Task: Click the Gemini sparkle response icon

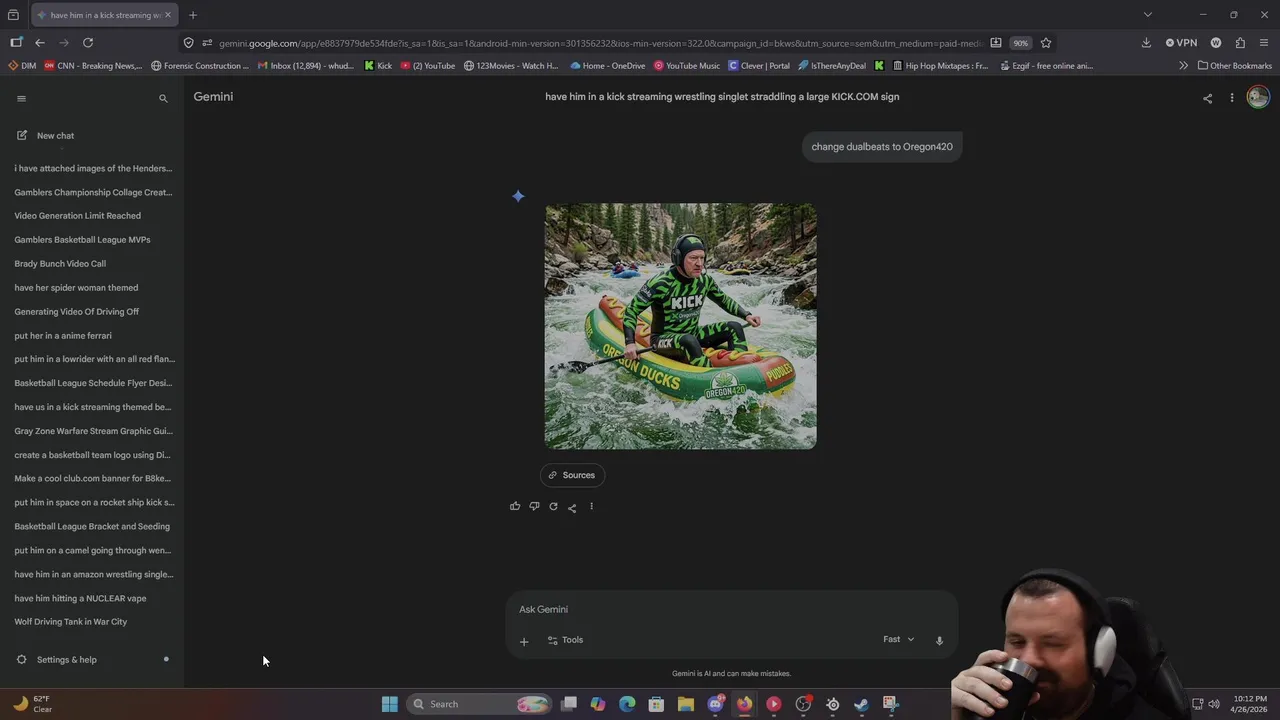Action: point(518,196)
